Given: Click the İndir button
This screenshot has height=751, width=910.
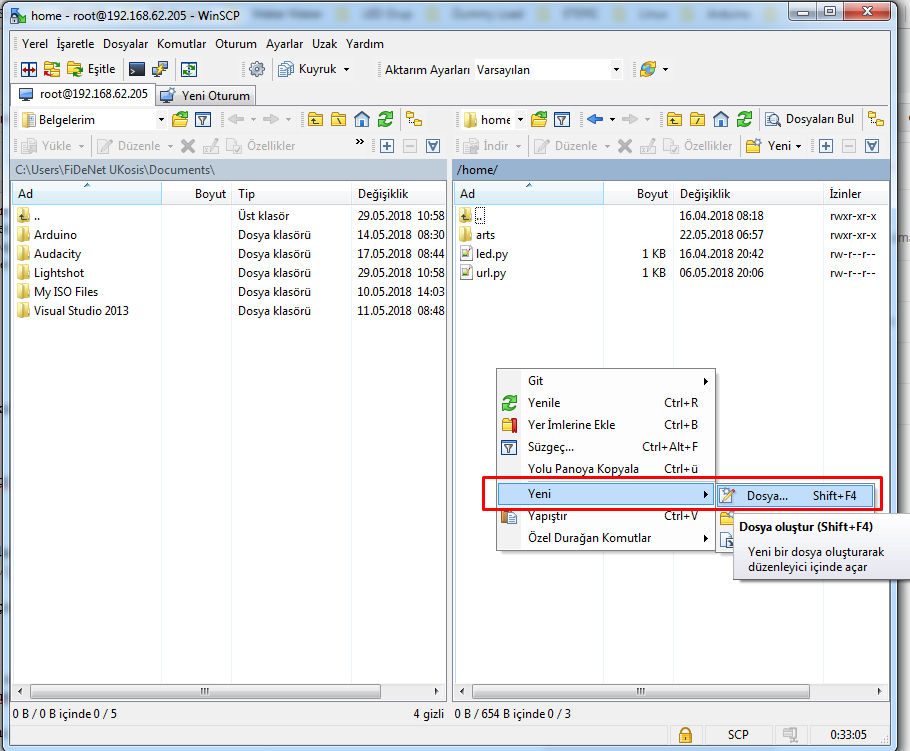Looking at the screenshot, I should tap(487, 146).
